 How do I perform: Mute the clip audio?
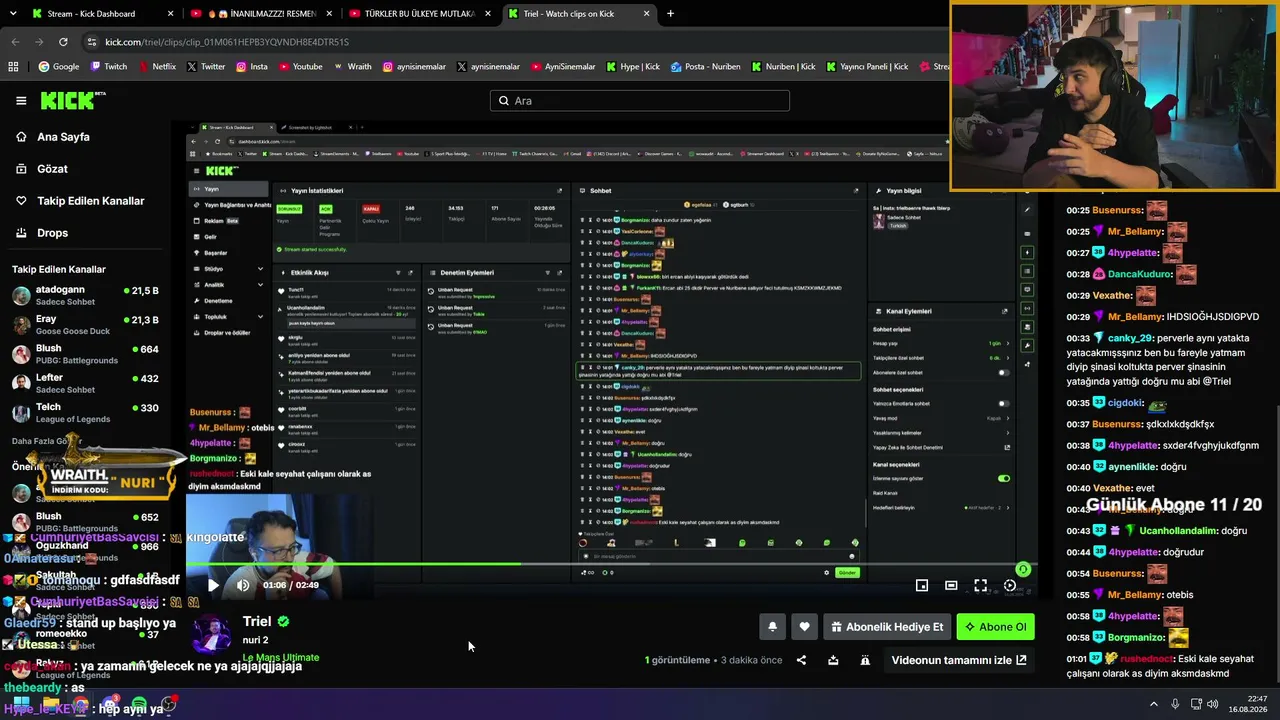pos(243,585)
